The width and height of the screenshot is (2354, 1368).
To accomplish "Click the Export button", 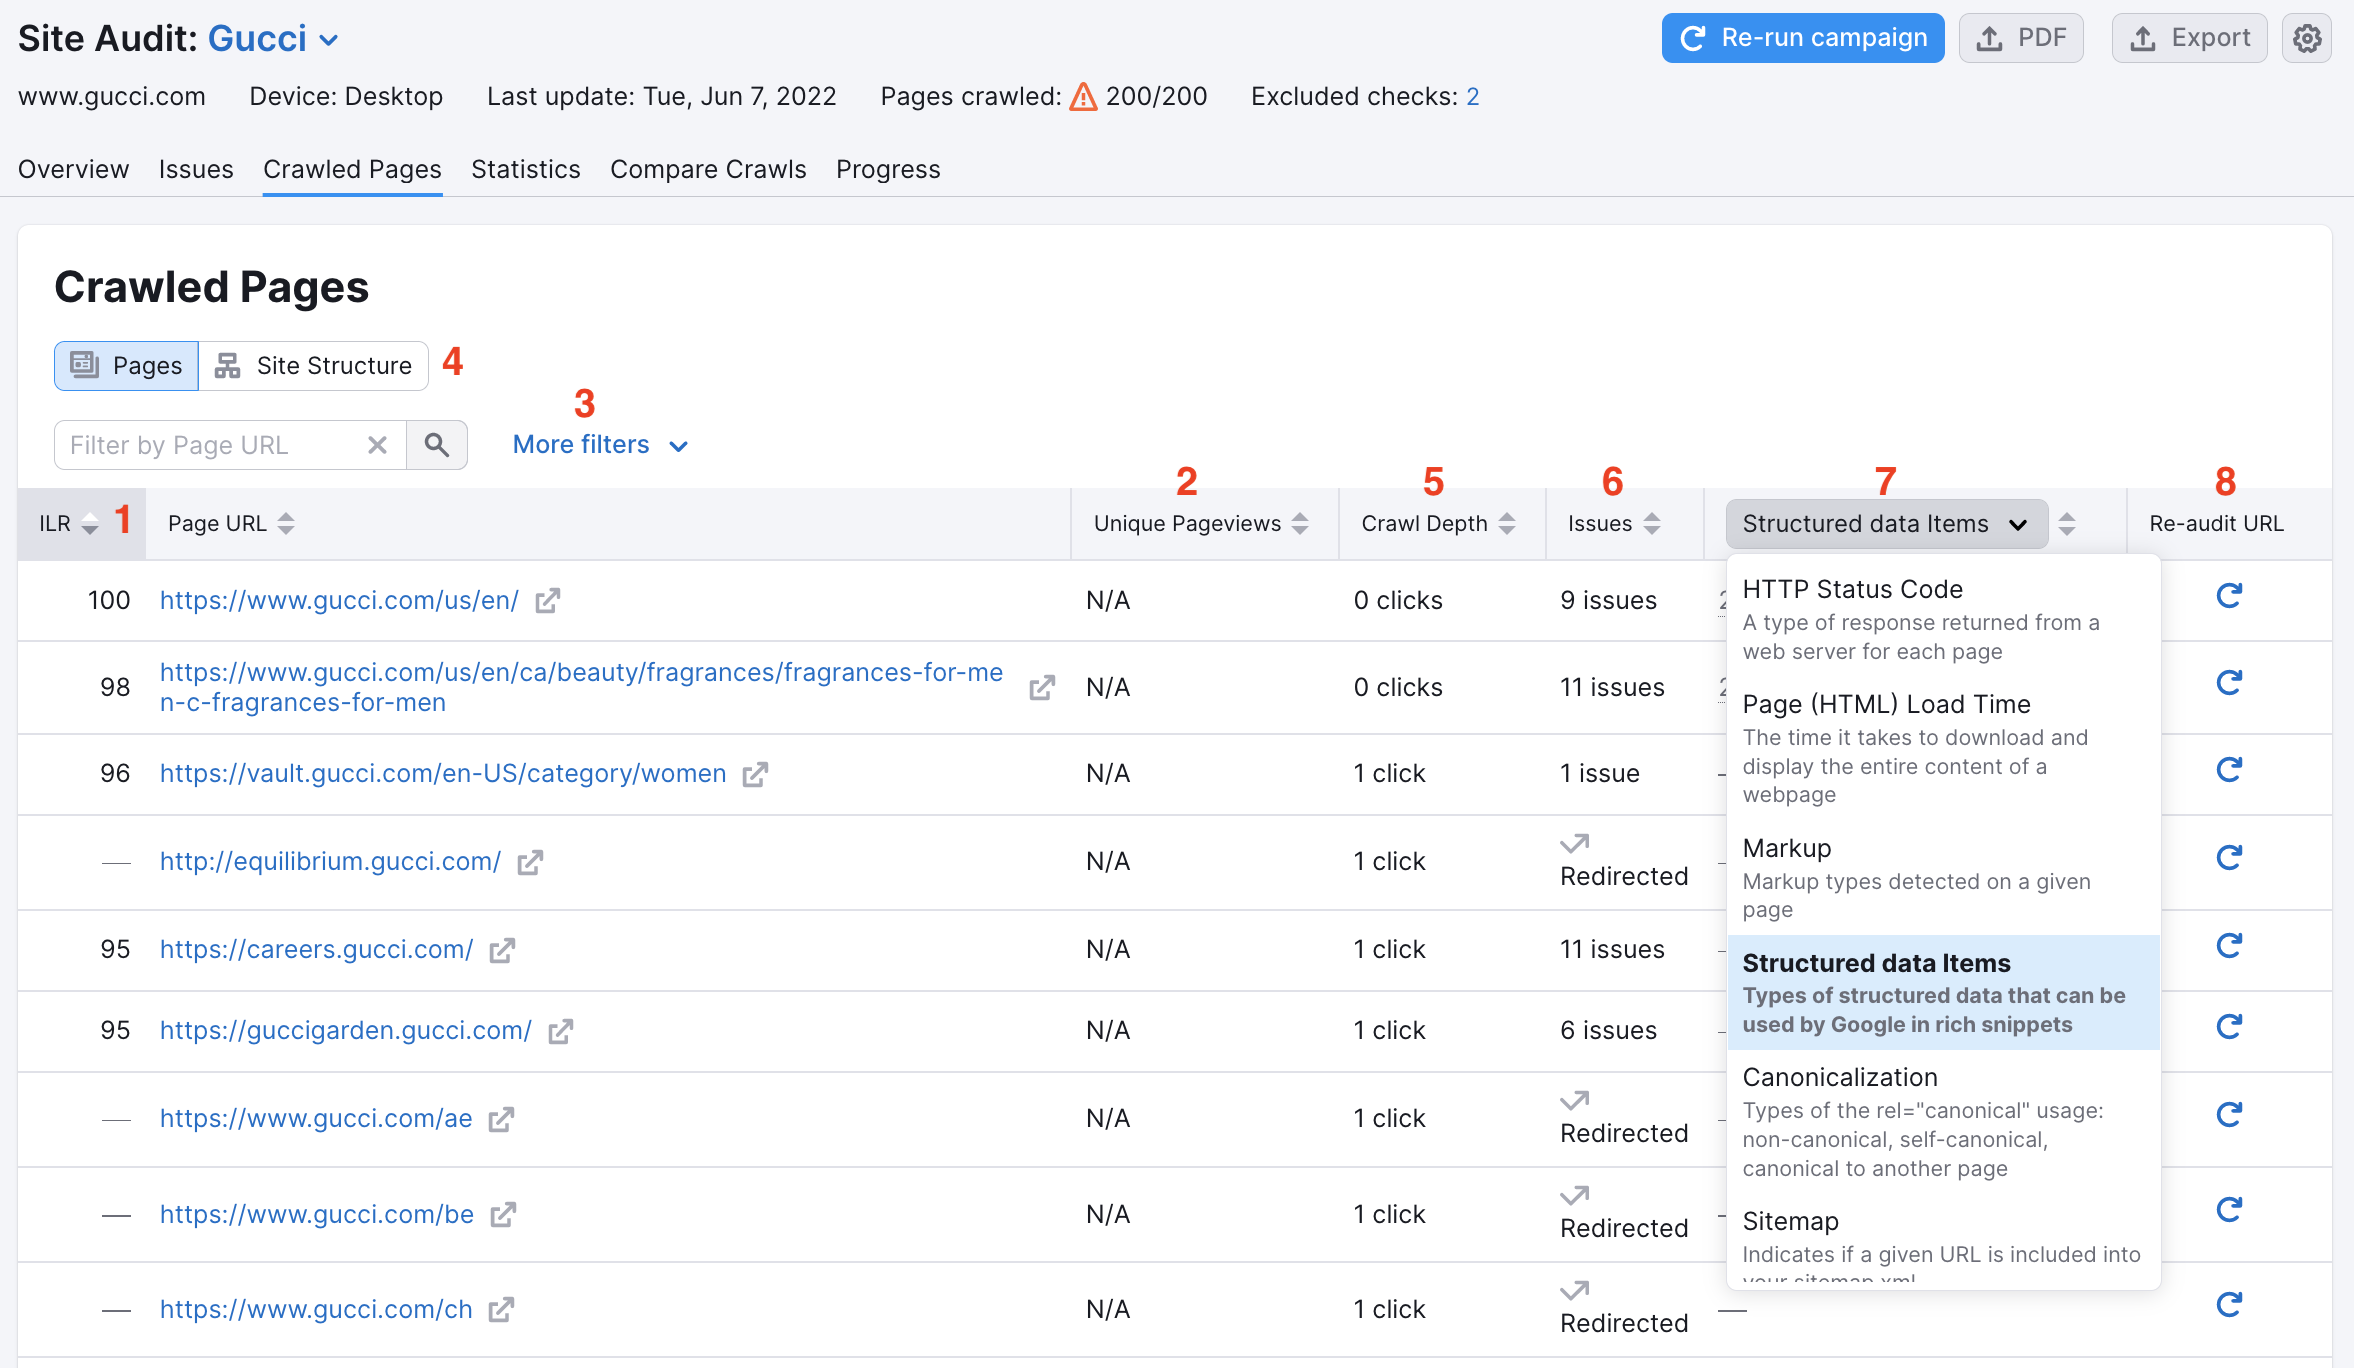I will point(2189,39).
